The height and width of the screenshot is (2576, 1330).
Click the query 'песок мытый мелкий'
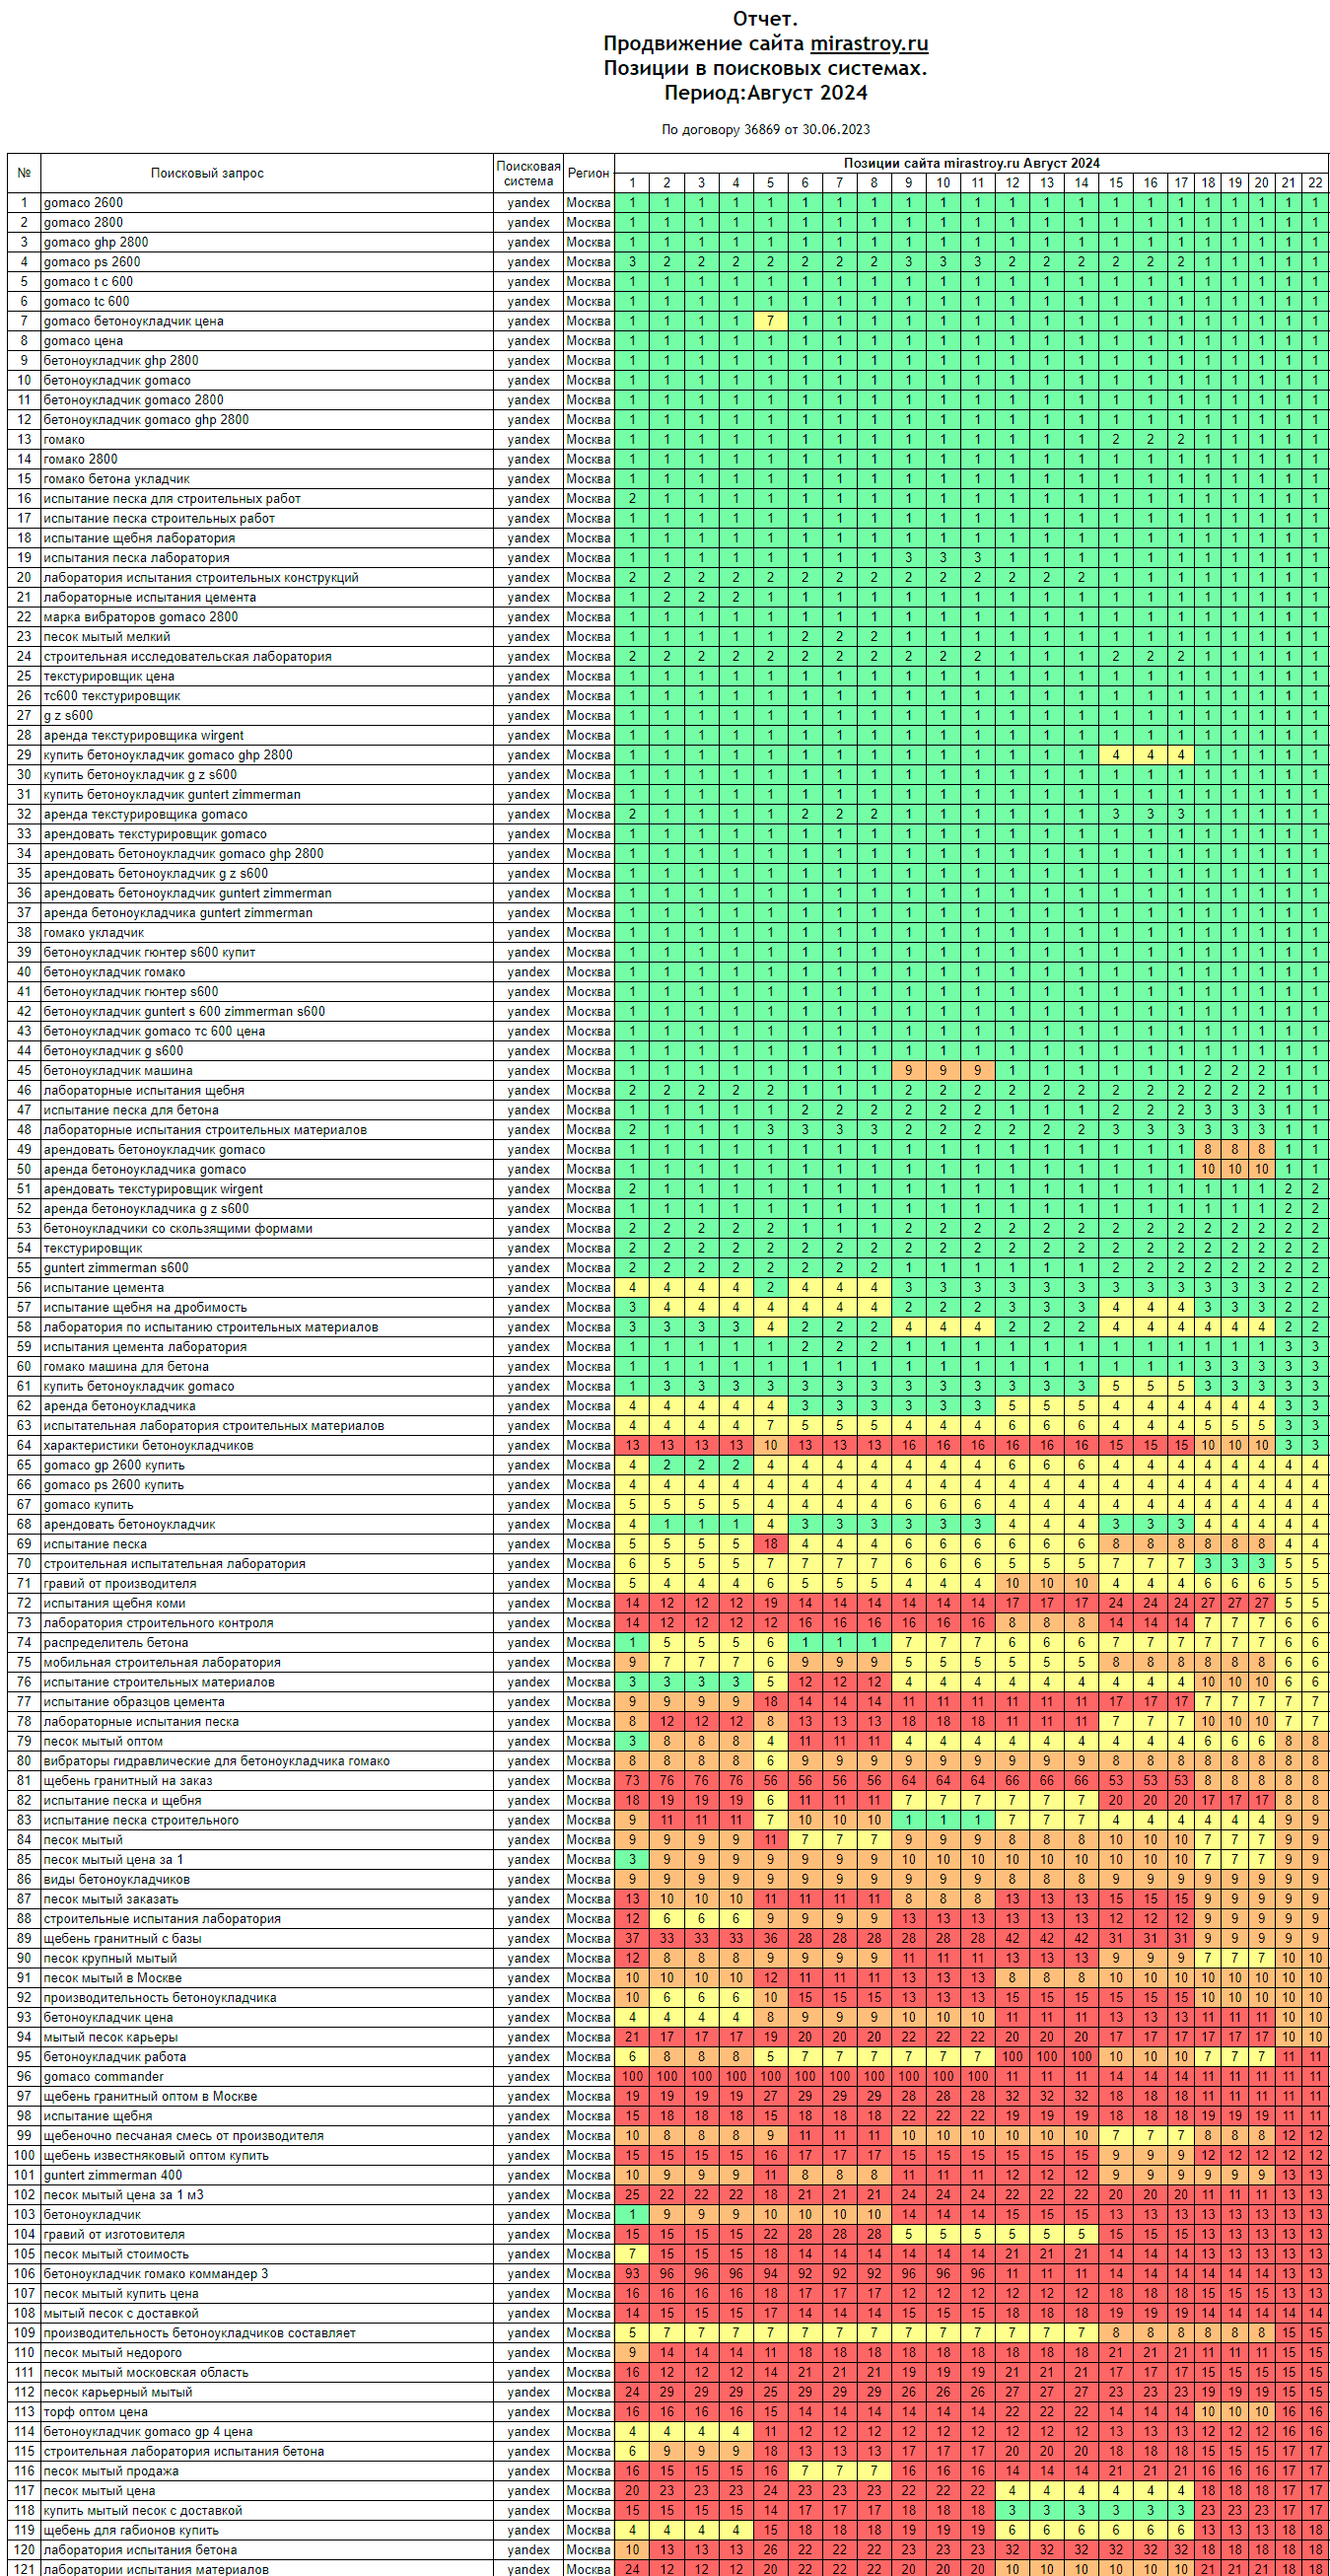pyautogui.click(x=107, y=637)
